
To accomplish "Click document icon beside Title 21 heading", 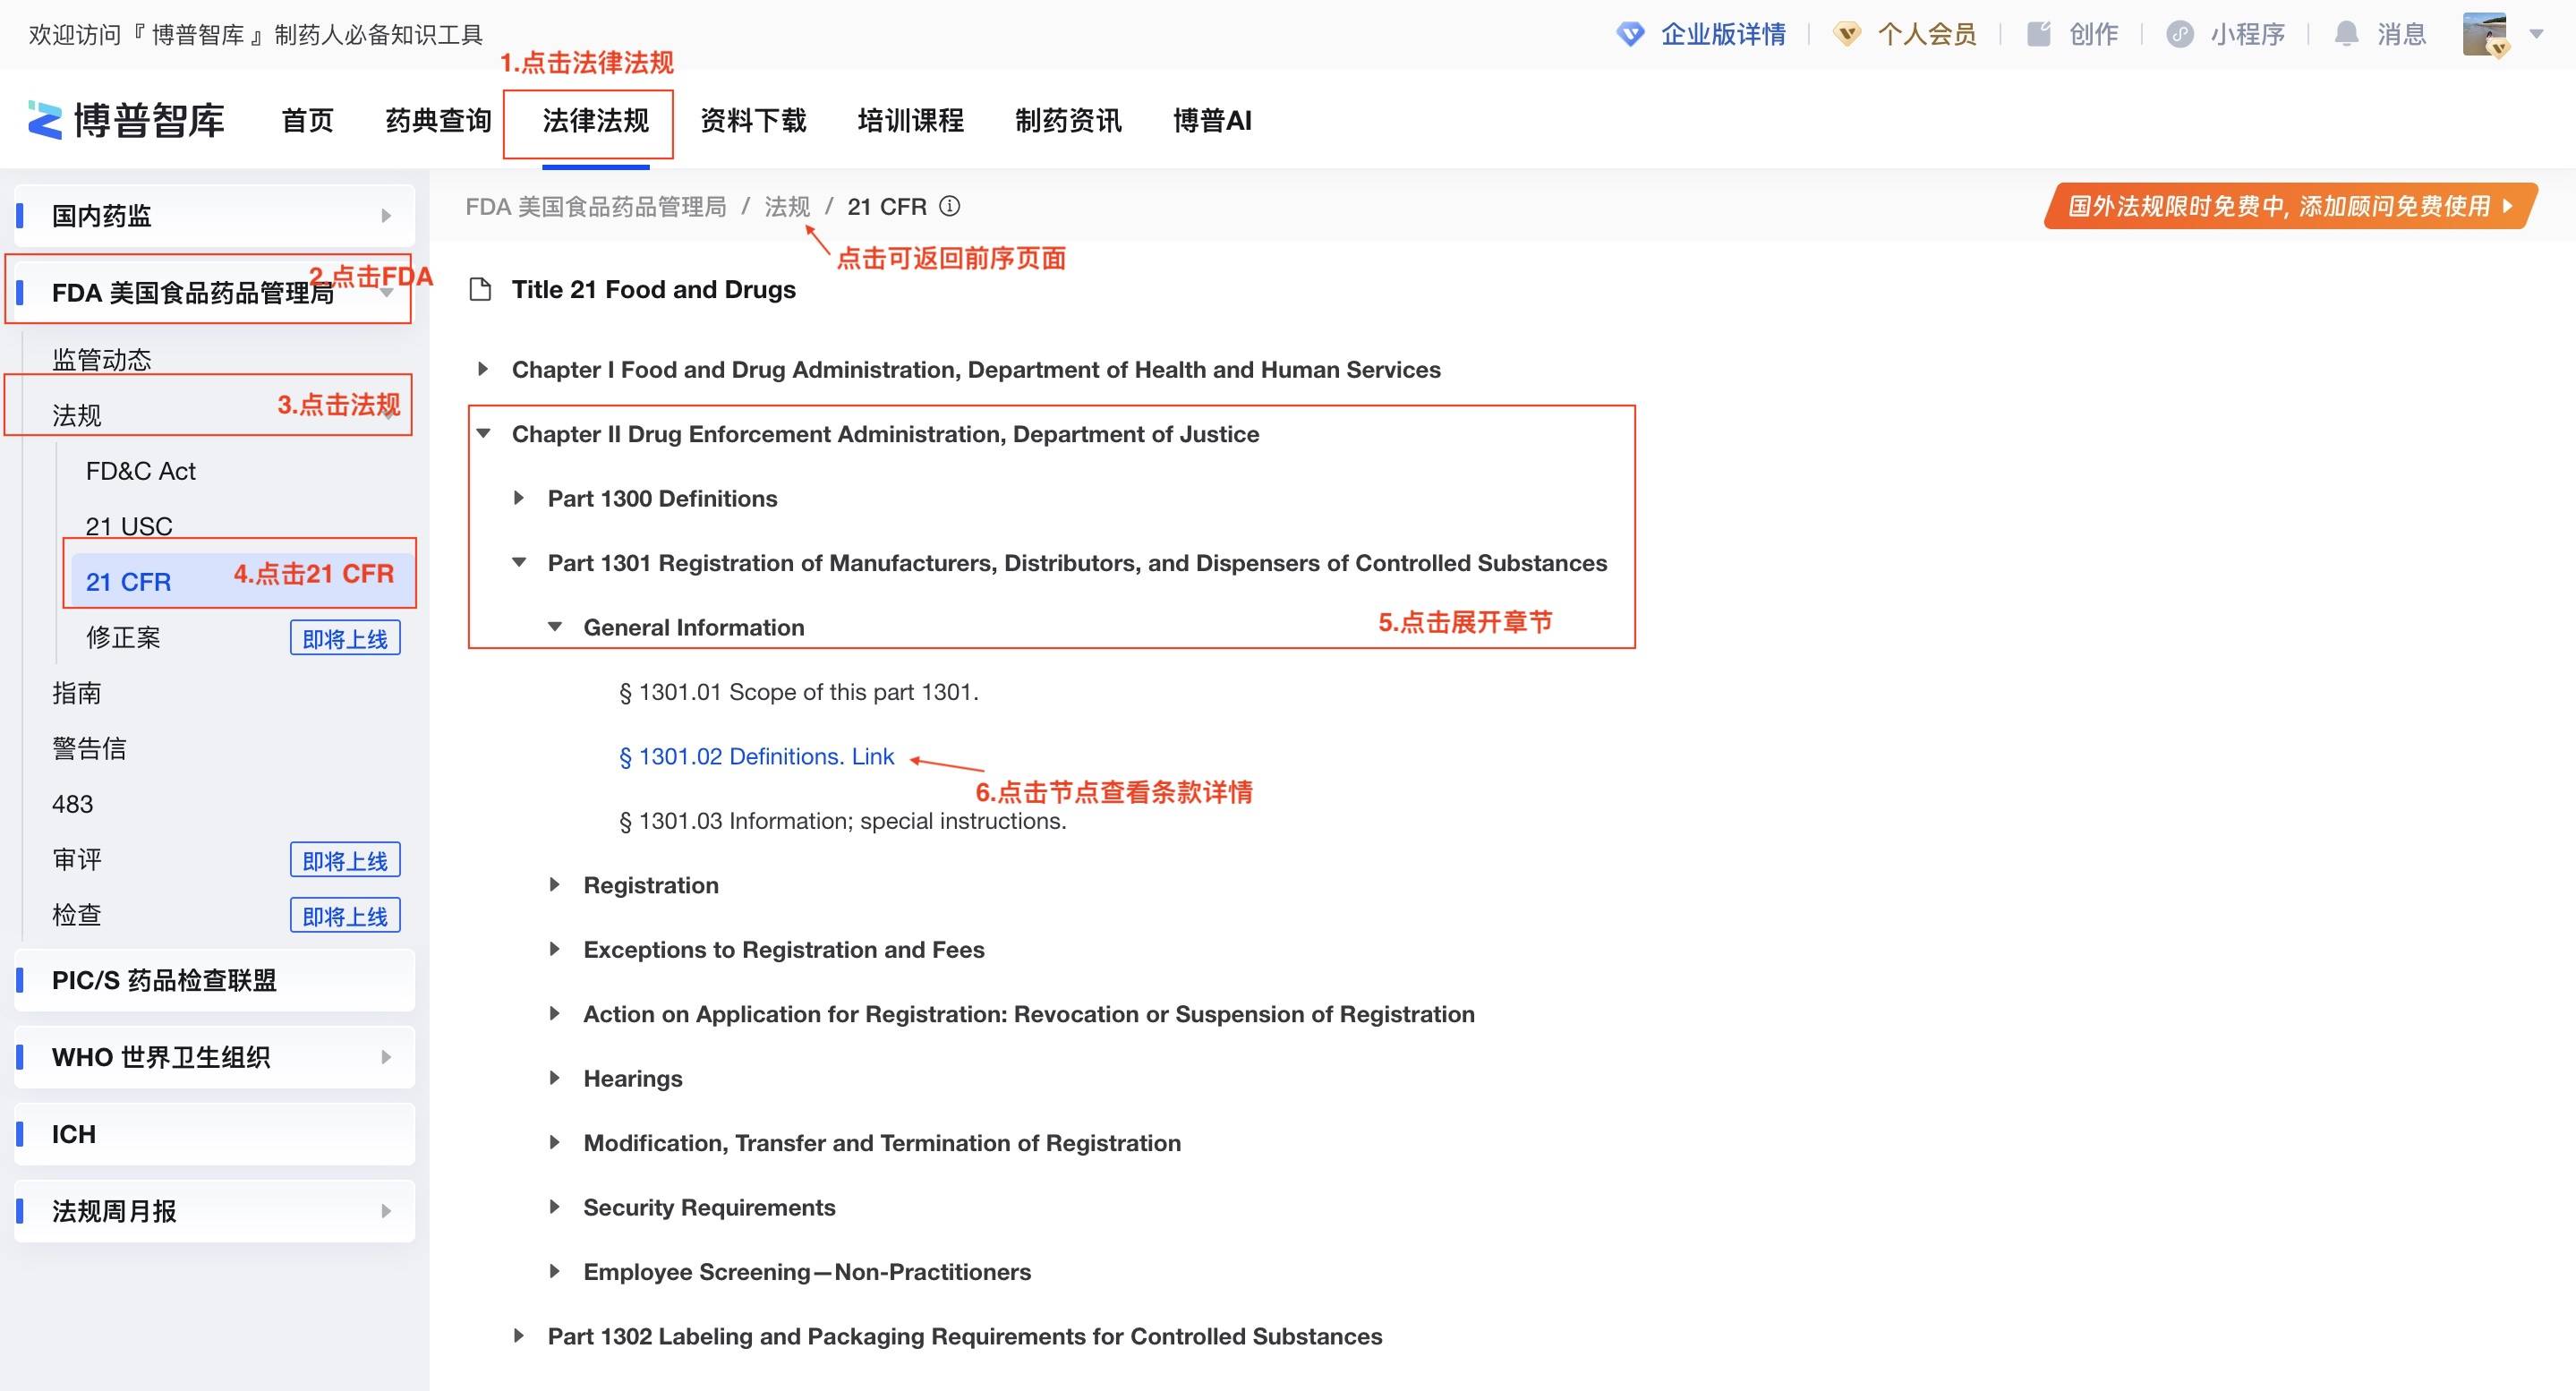I will coord(481,290).
